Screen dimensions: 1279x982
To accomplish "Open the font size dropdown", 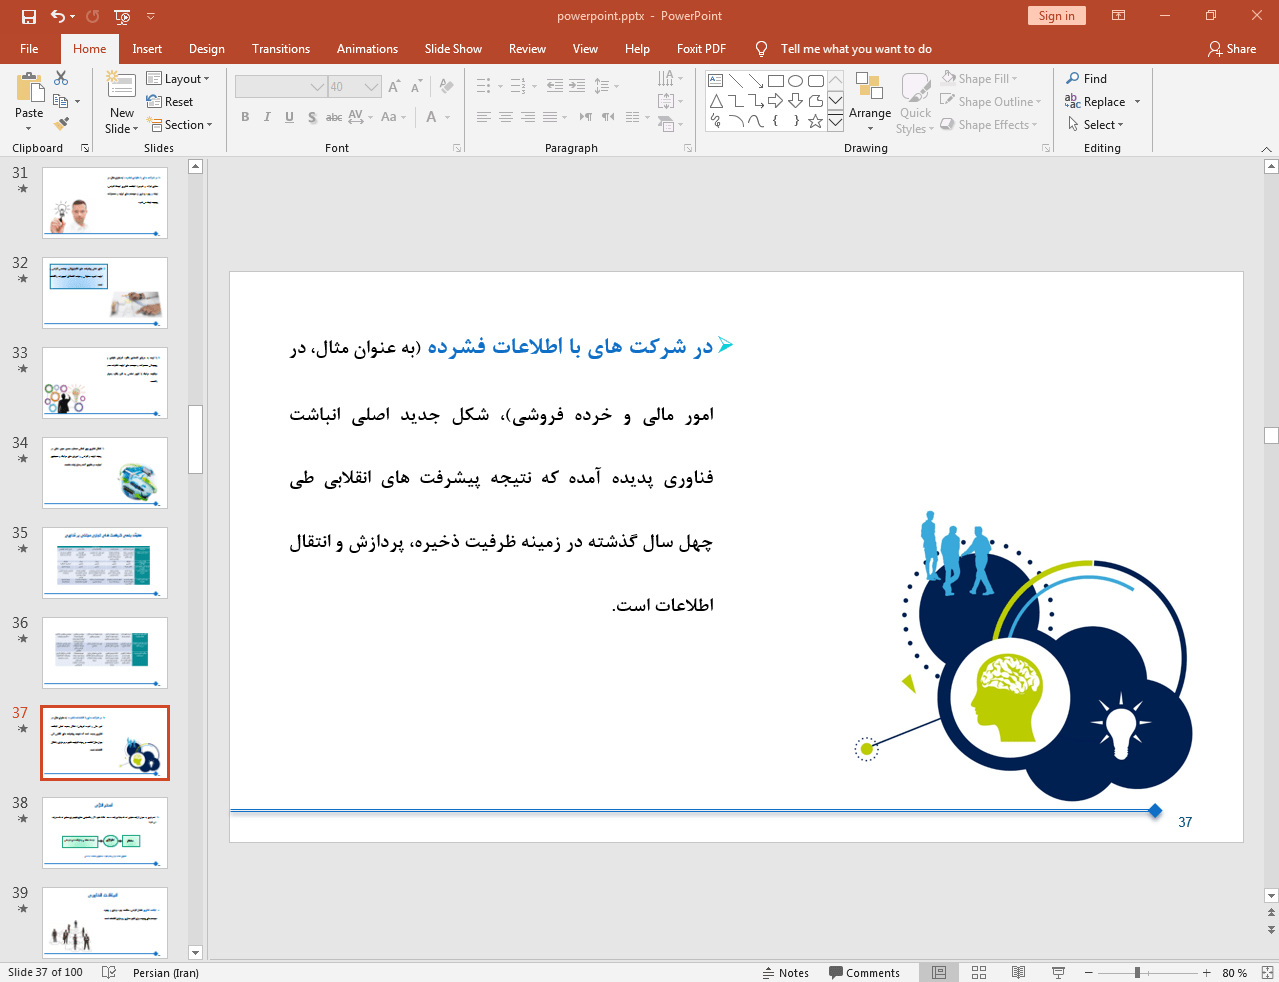I will (x=372, y=87).
